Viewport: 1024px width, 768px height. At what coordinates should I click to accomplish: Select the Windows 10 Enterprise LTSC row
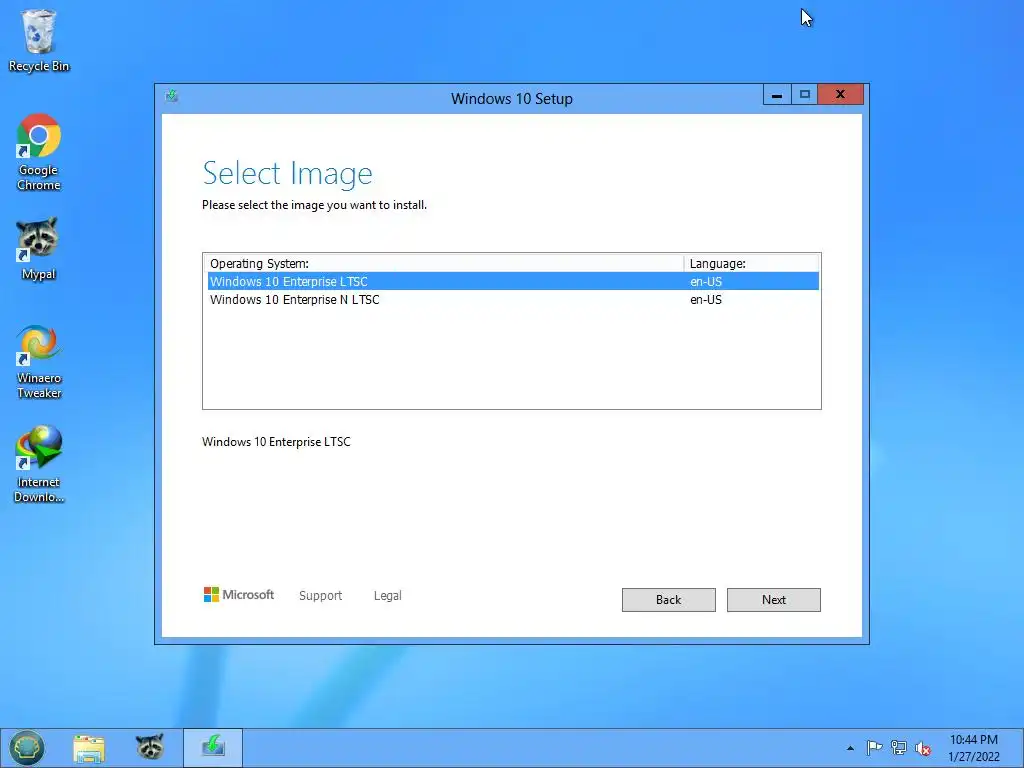coord(513,281)
